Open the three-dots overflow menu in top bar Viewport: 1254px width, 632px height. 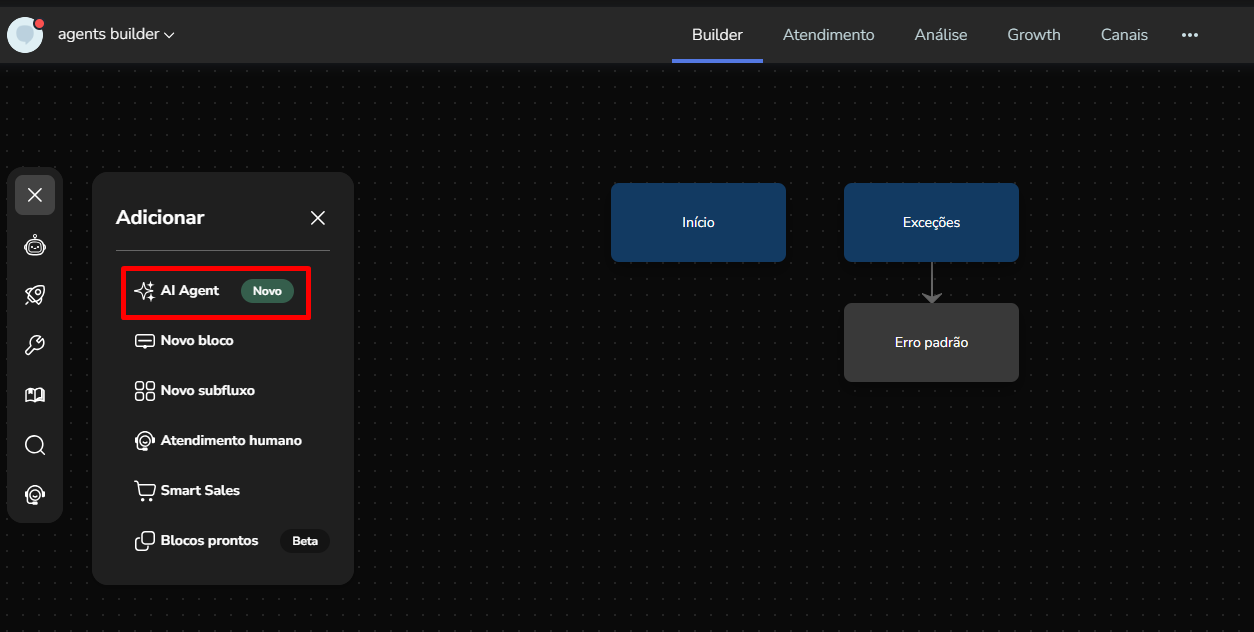click(x=1189, y=35)
